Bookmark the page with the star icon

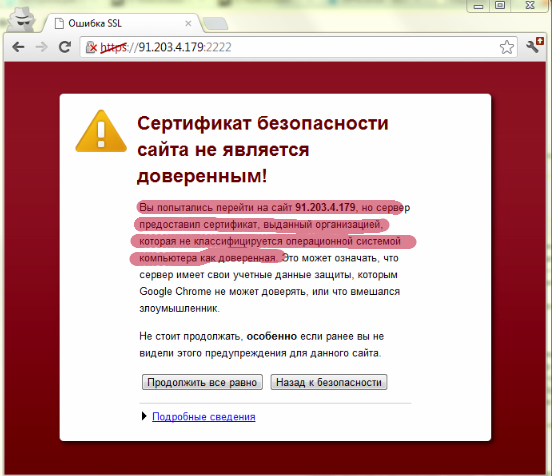507,47
